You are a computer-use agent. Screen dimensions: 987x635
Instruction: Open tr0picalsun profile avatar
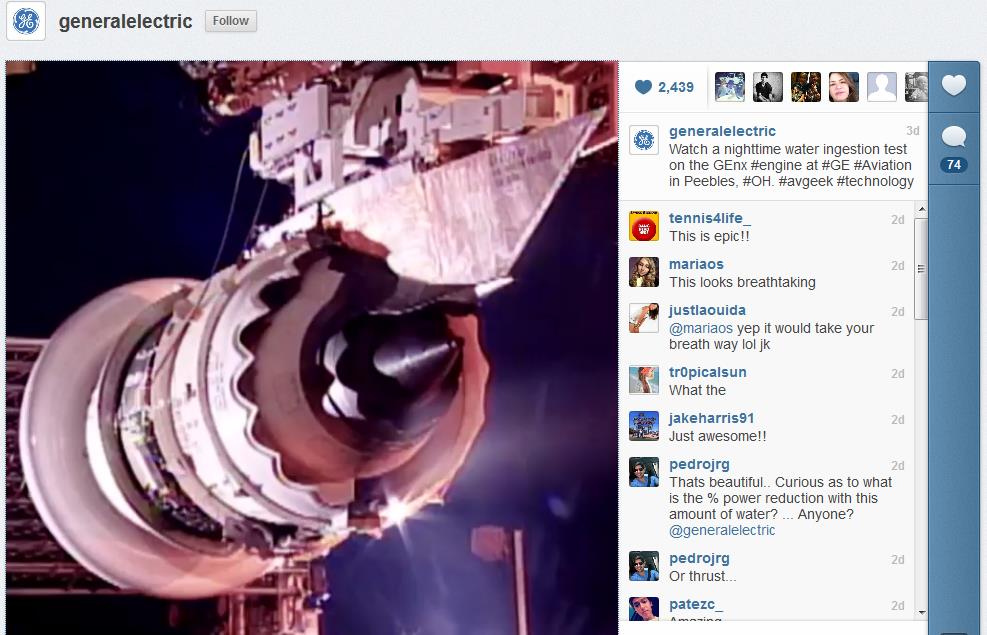pyautogui.click(x=644, y=379)
